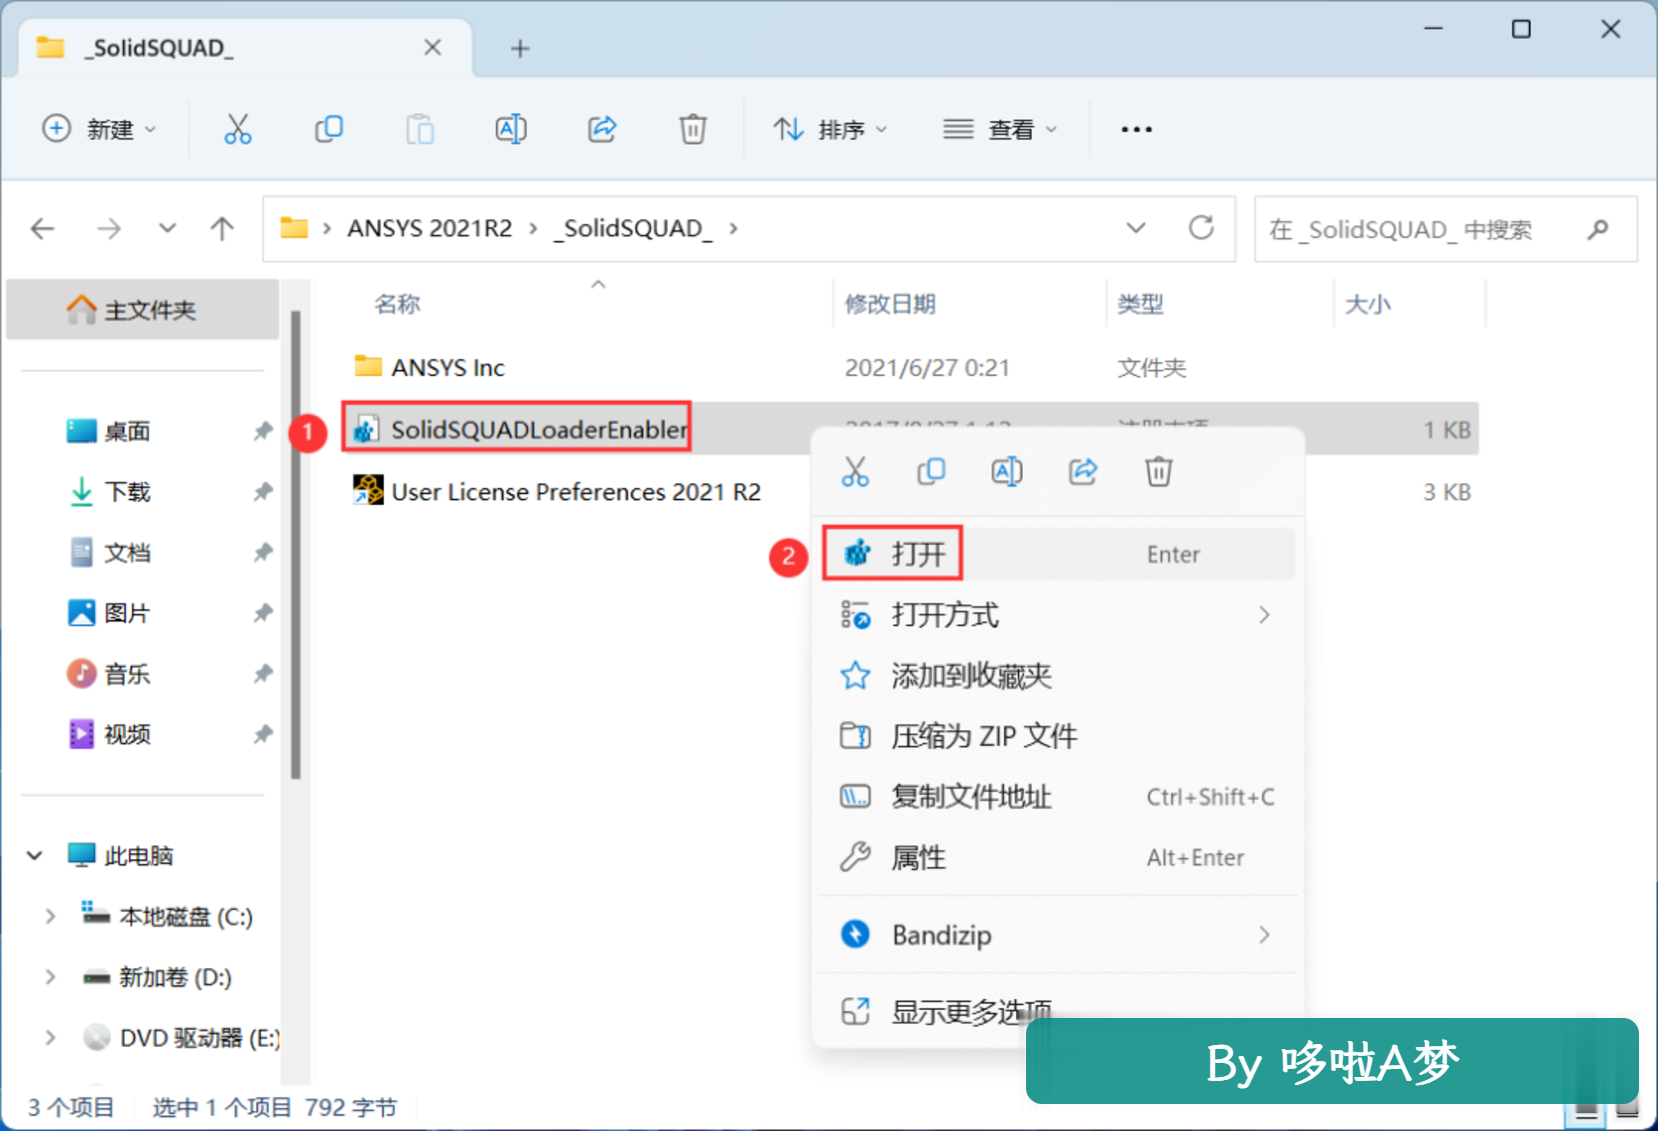Viewport: 1658px width, 1131px height.
Task: Click the Paste icon in the top toolbar
Action: 420,129
